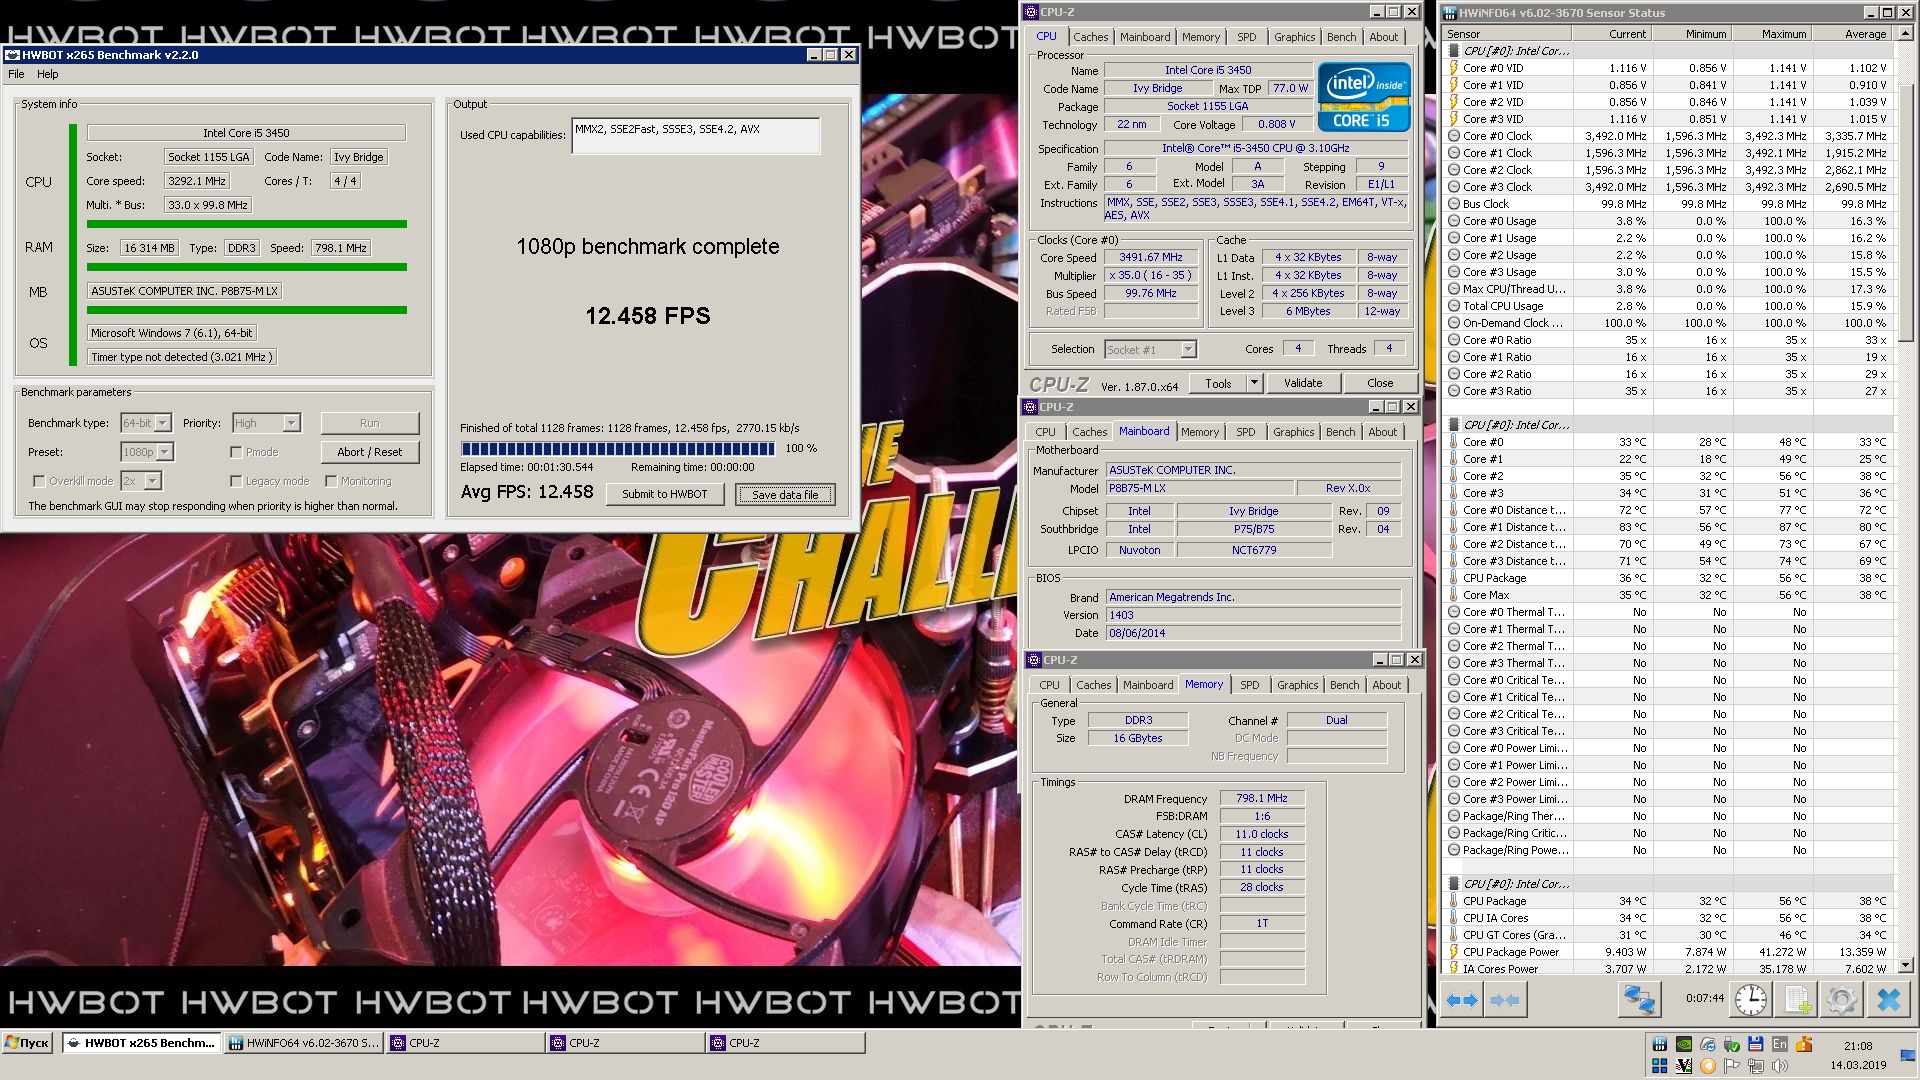Toggle the Overkill mode checkbox
1920x1080 pixels.
39,481
